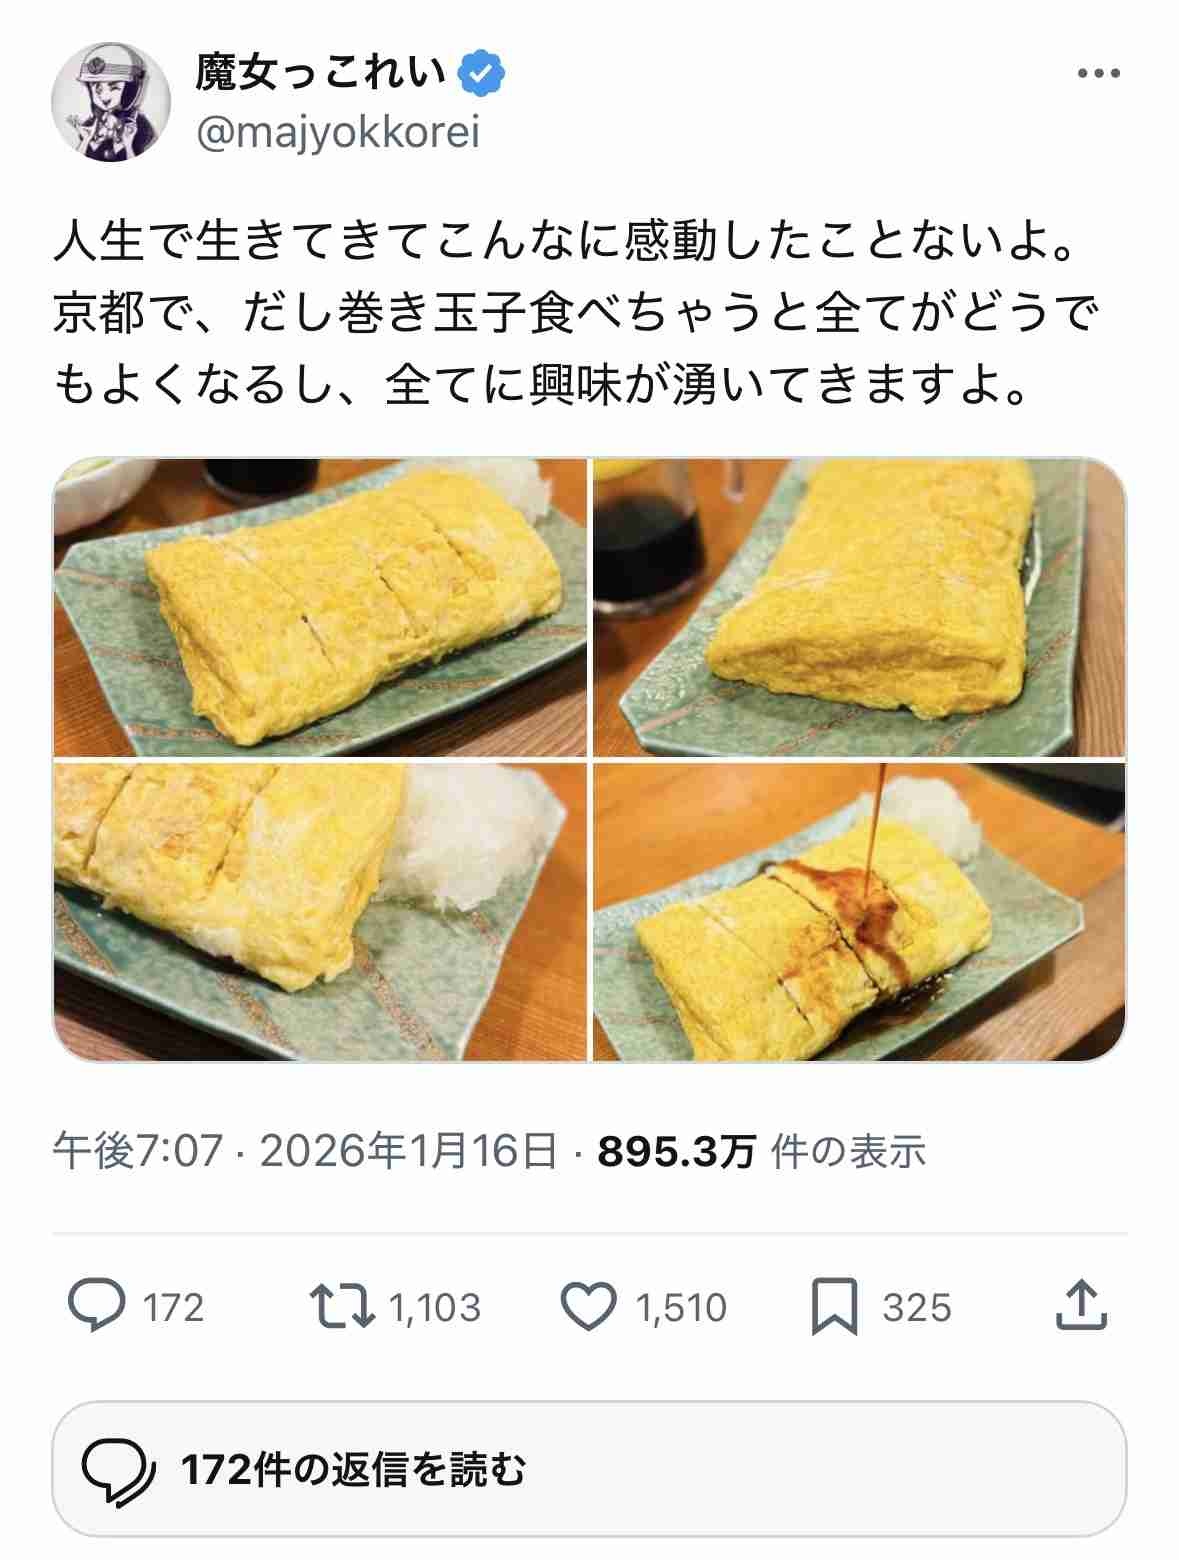This screenshot has width=1179, height=1560.
Task: Click the 325 bookmarks count
Action: 916,1308
